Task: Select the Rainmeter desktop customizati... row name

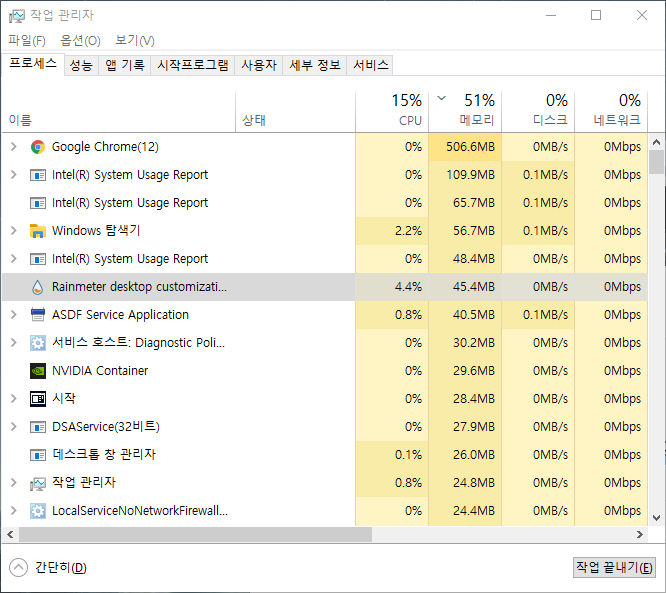Action: coord(139,287)
